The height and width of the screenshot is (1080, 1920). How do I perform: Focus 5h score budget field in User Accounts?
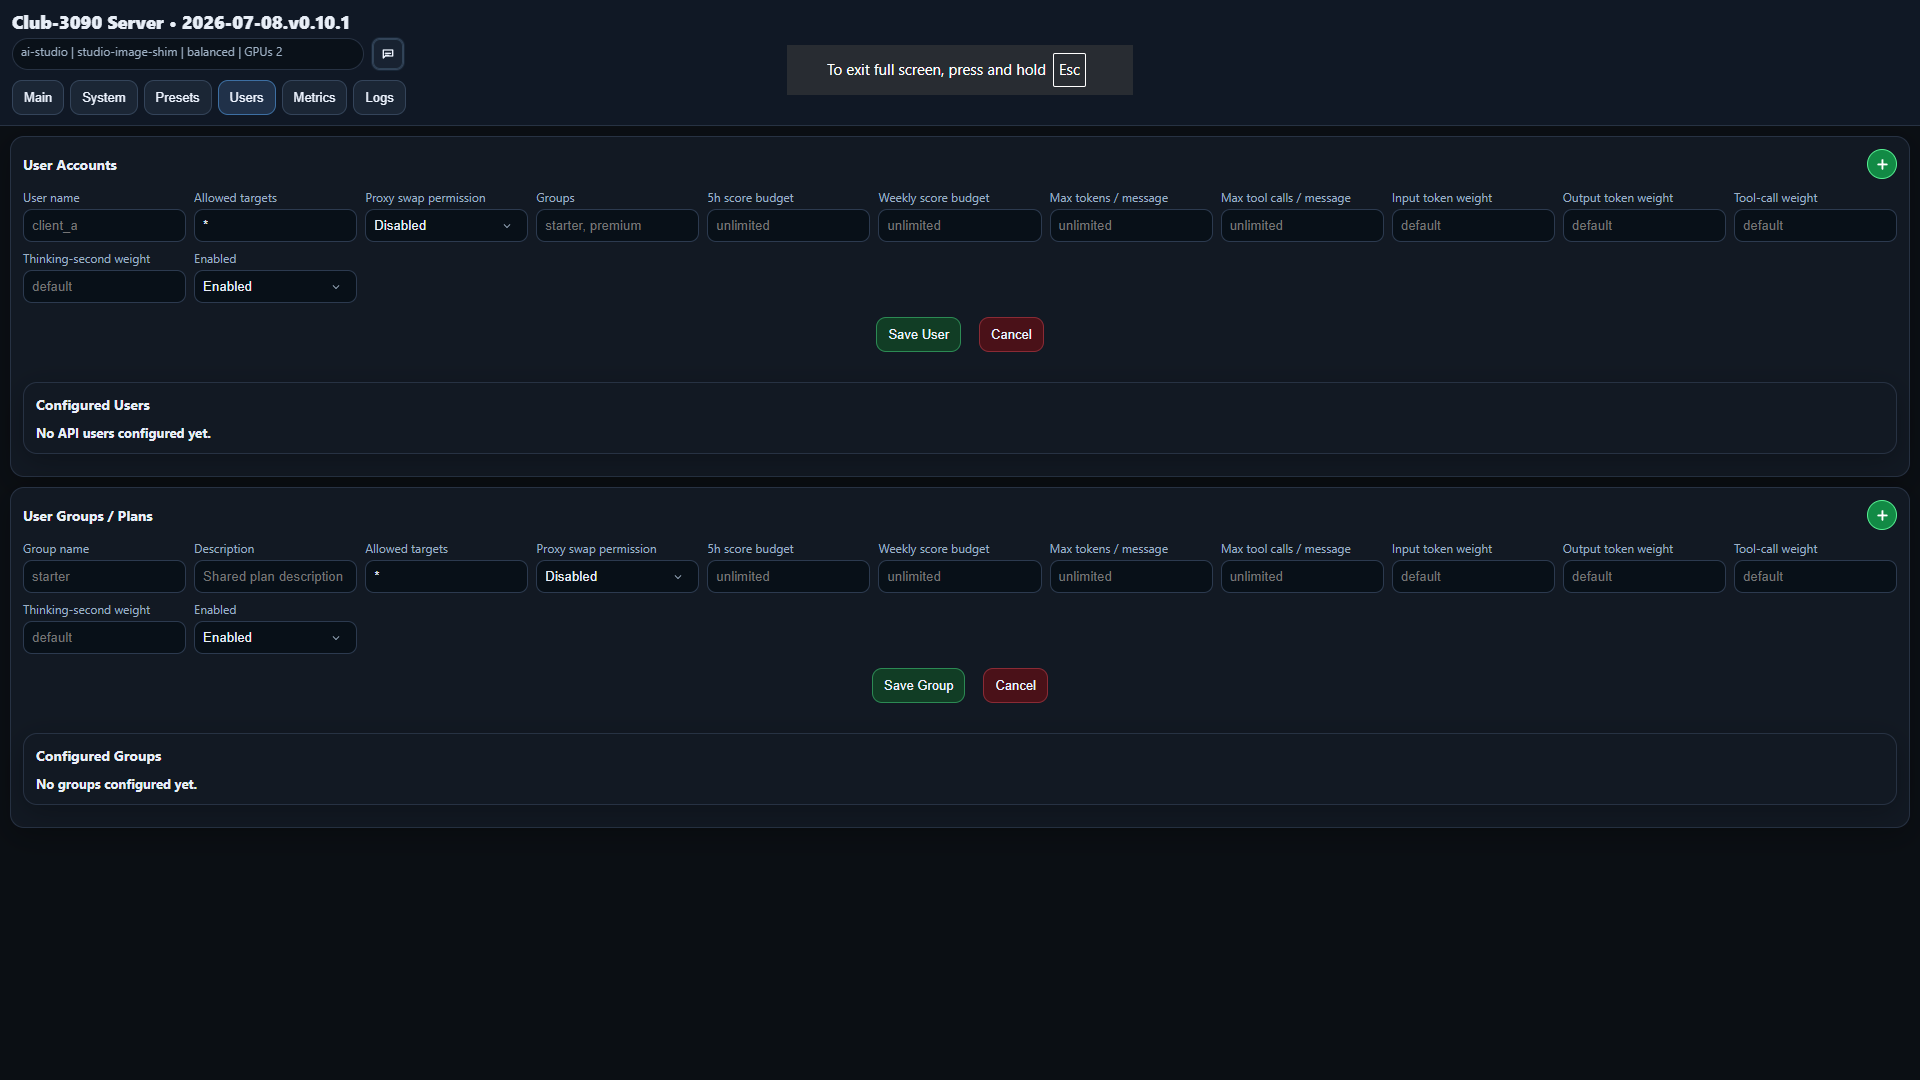788,226
